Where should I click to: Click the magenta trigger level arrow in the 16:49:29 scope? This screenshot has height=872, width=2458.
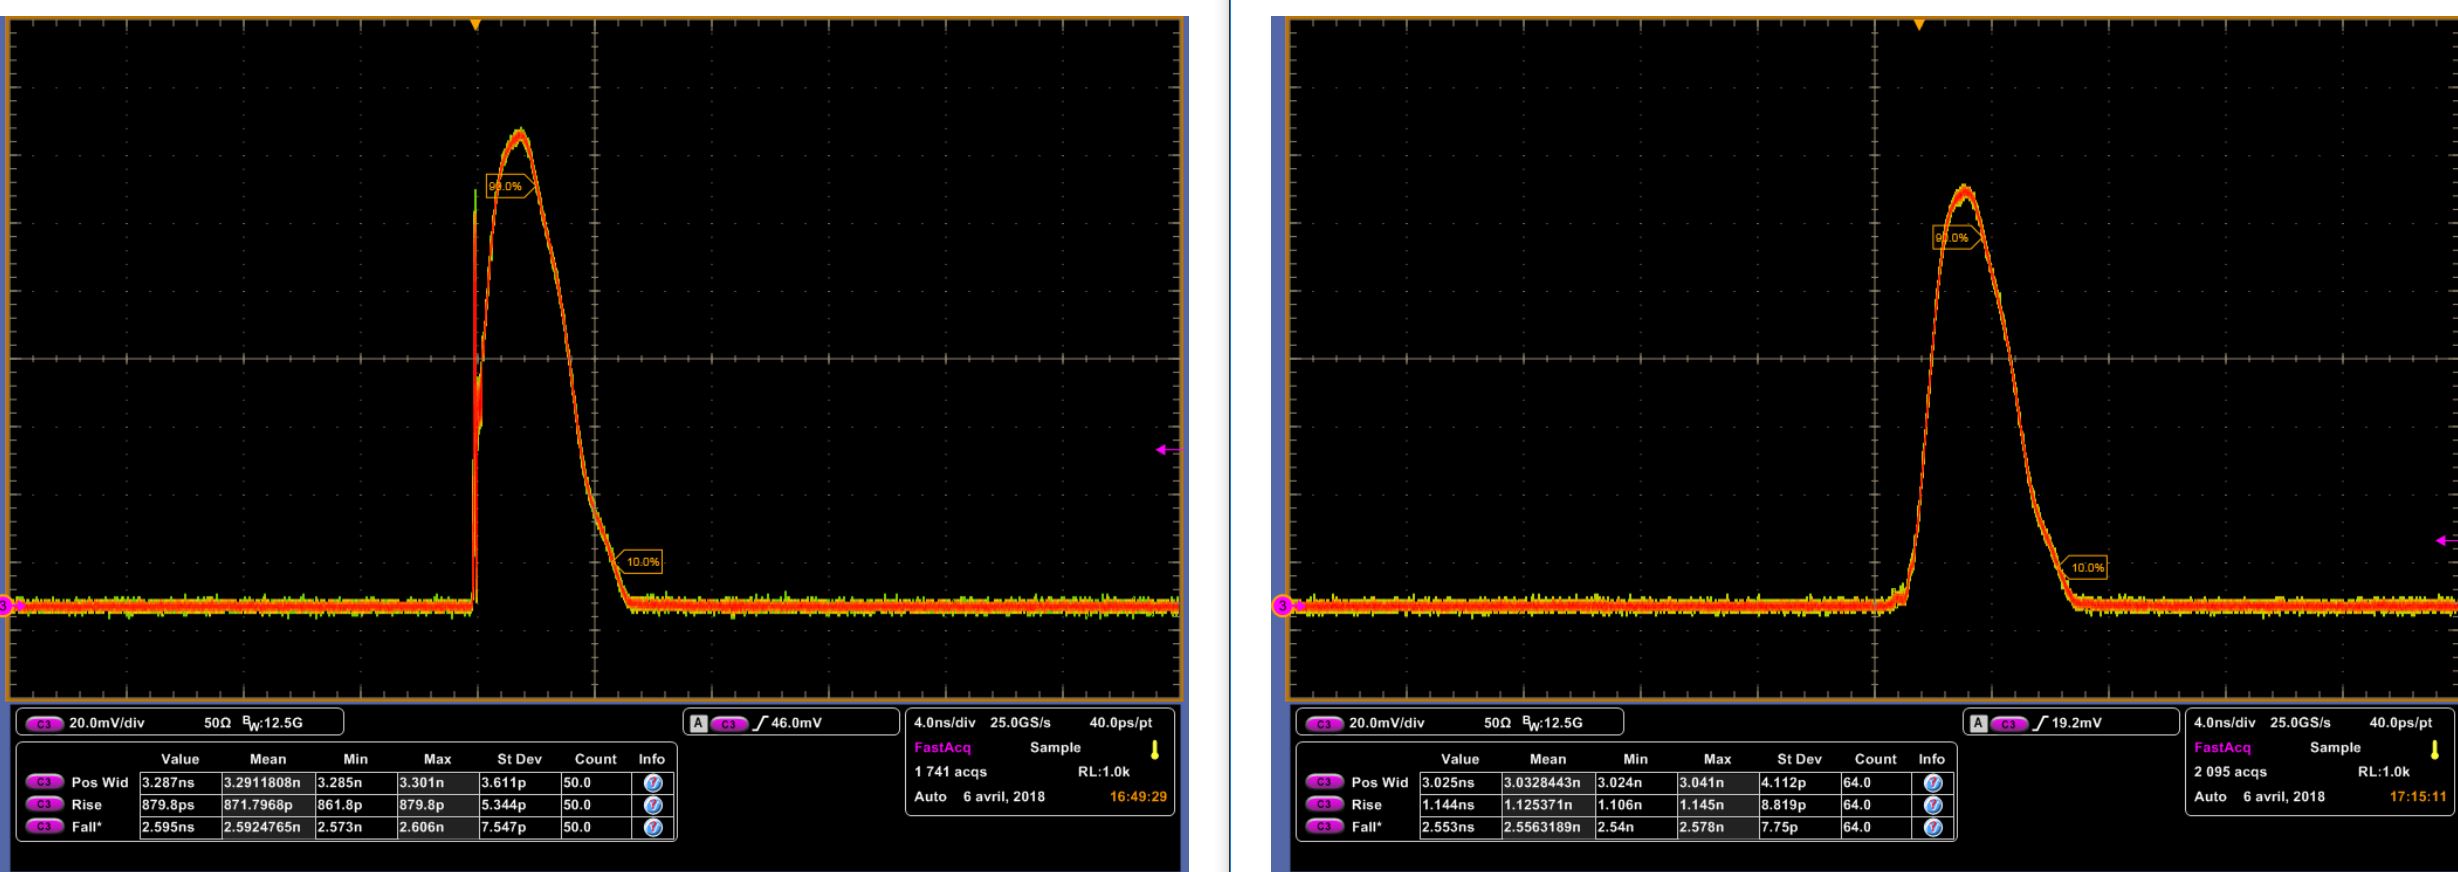1166,450
